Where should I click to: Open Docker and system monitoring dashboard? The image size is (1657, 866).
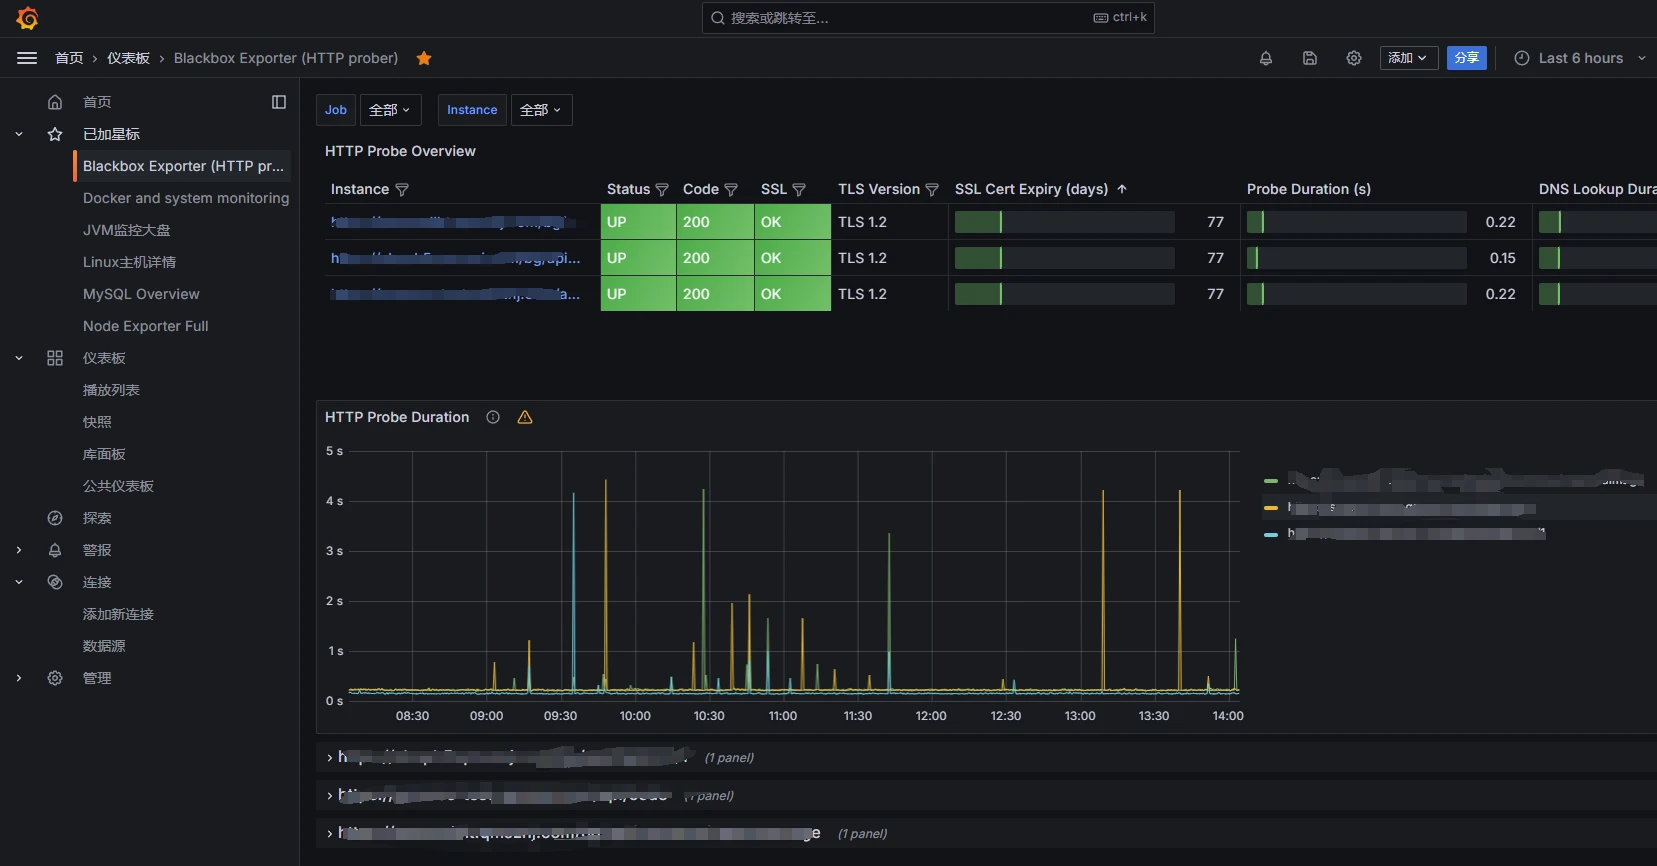click(186, 198)
